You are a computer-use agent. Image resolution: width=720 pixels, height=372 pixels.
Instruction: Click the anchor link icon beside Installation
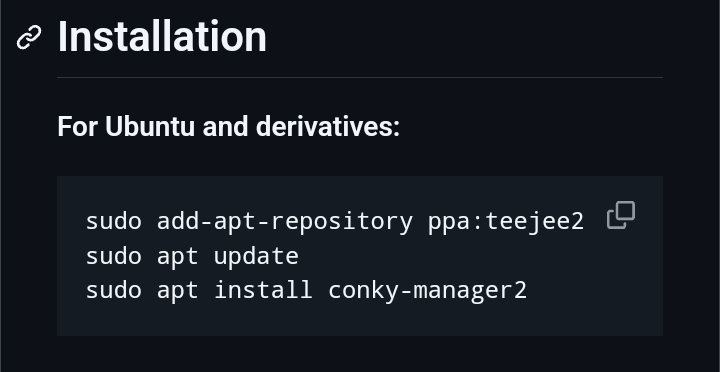29,37
